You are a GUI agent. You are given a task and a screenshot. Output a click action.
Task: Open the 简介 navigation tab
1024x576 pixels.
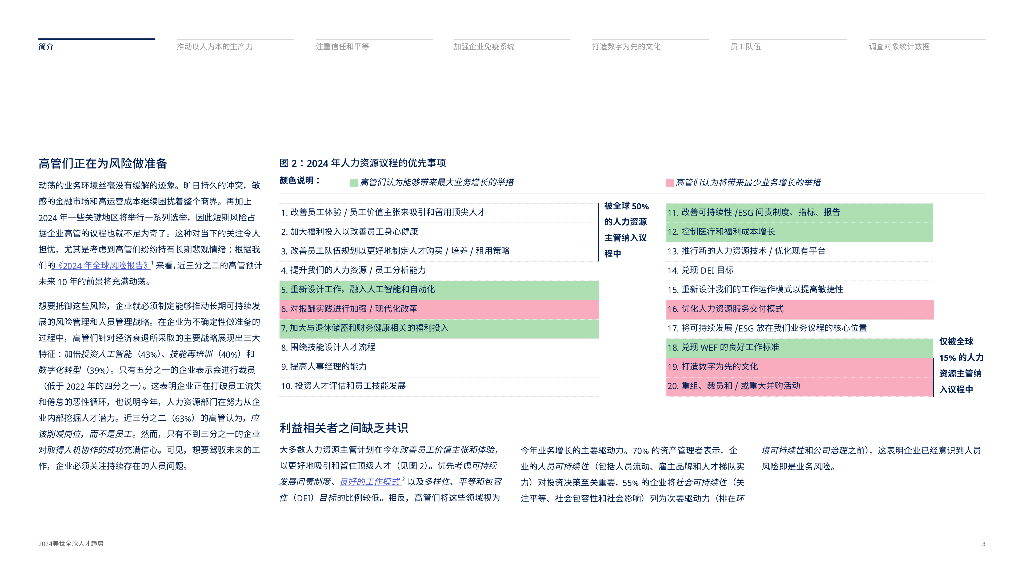coord(46,47)
